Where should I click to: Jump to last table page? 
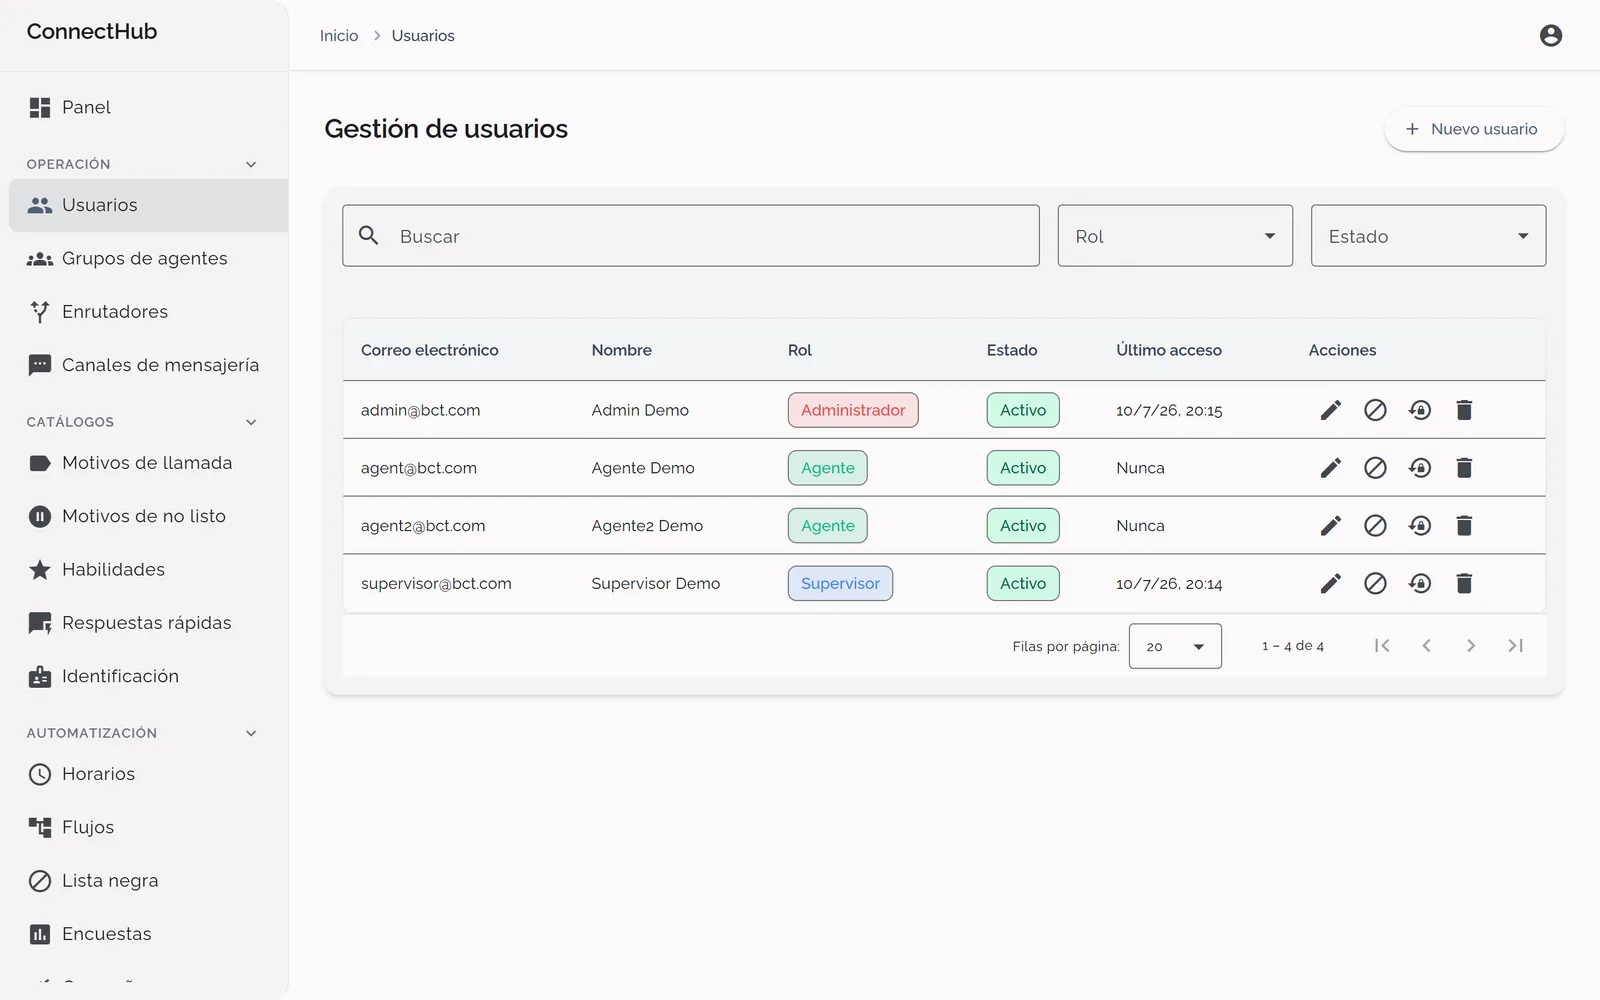pos(1516,646)
